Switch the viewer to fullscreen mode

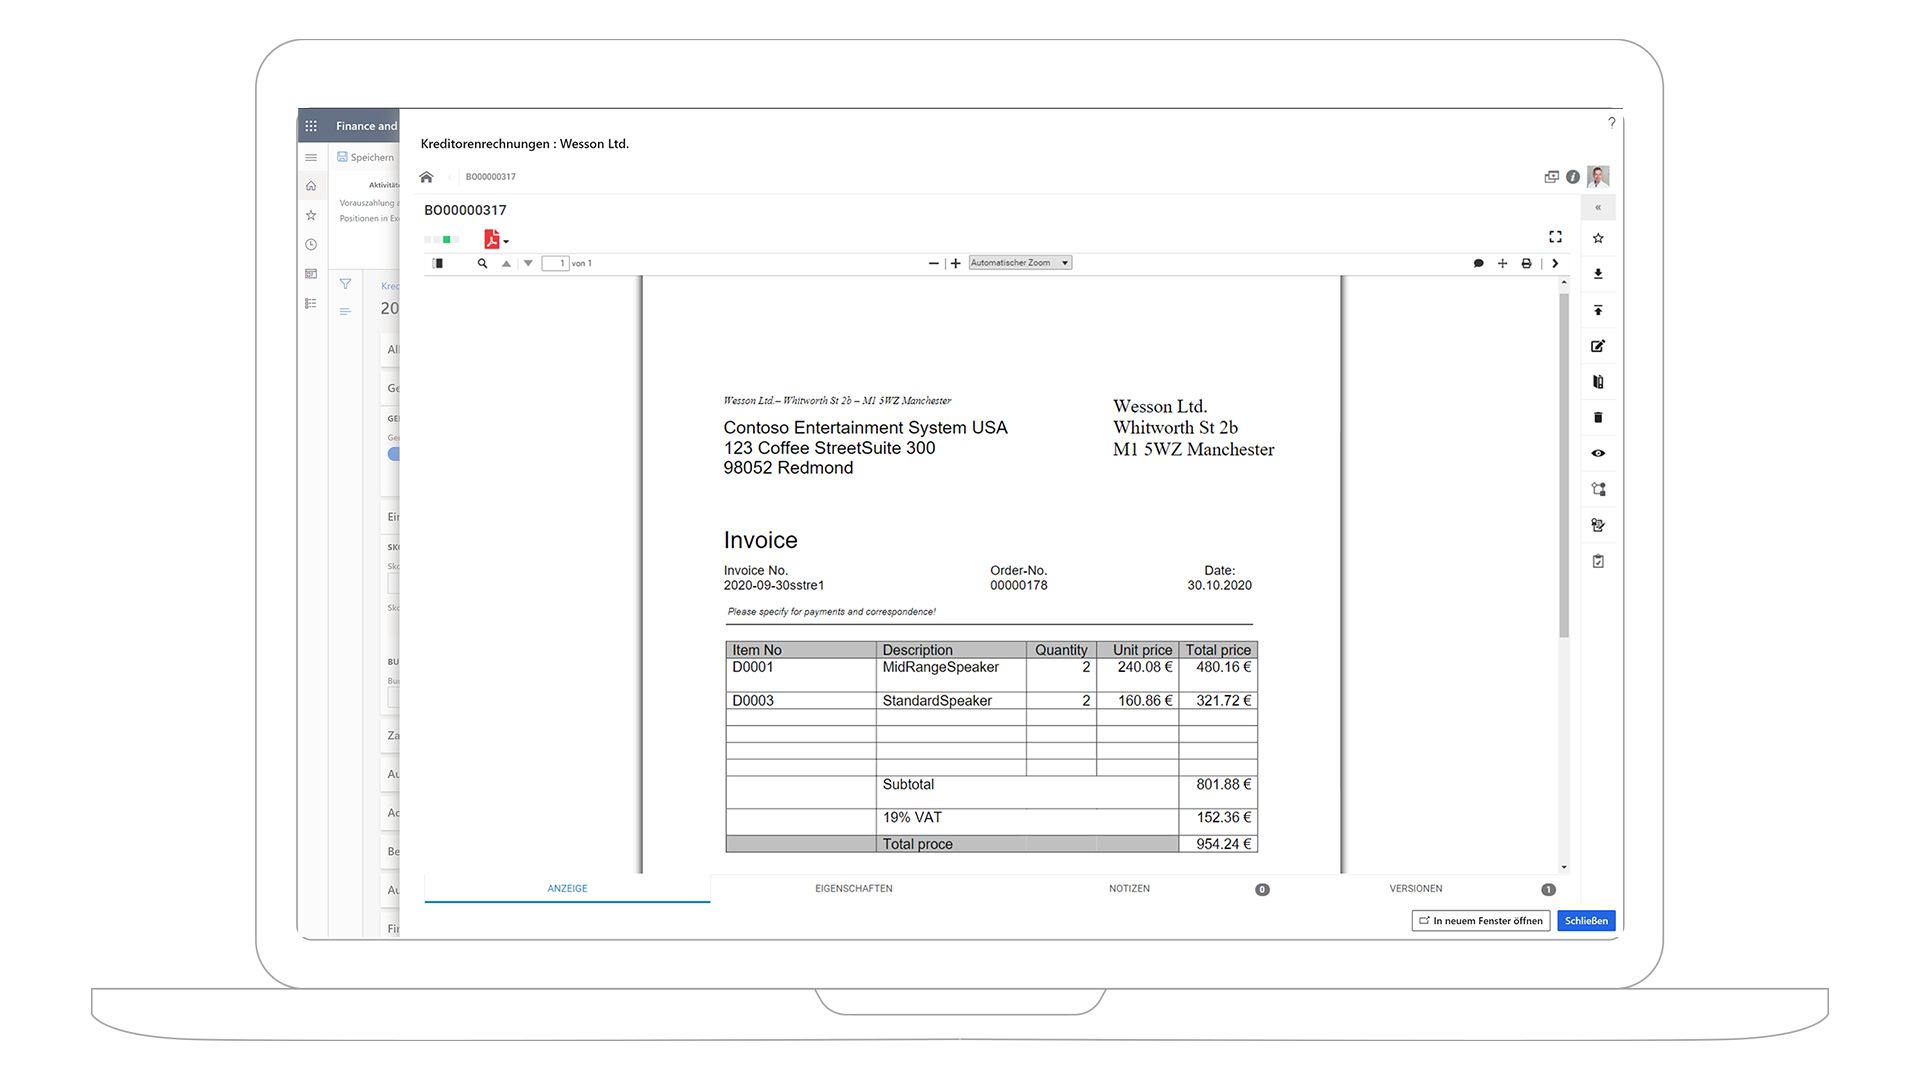[1555, 237]
